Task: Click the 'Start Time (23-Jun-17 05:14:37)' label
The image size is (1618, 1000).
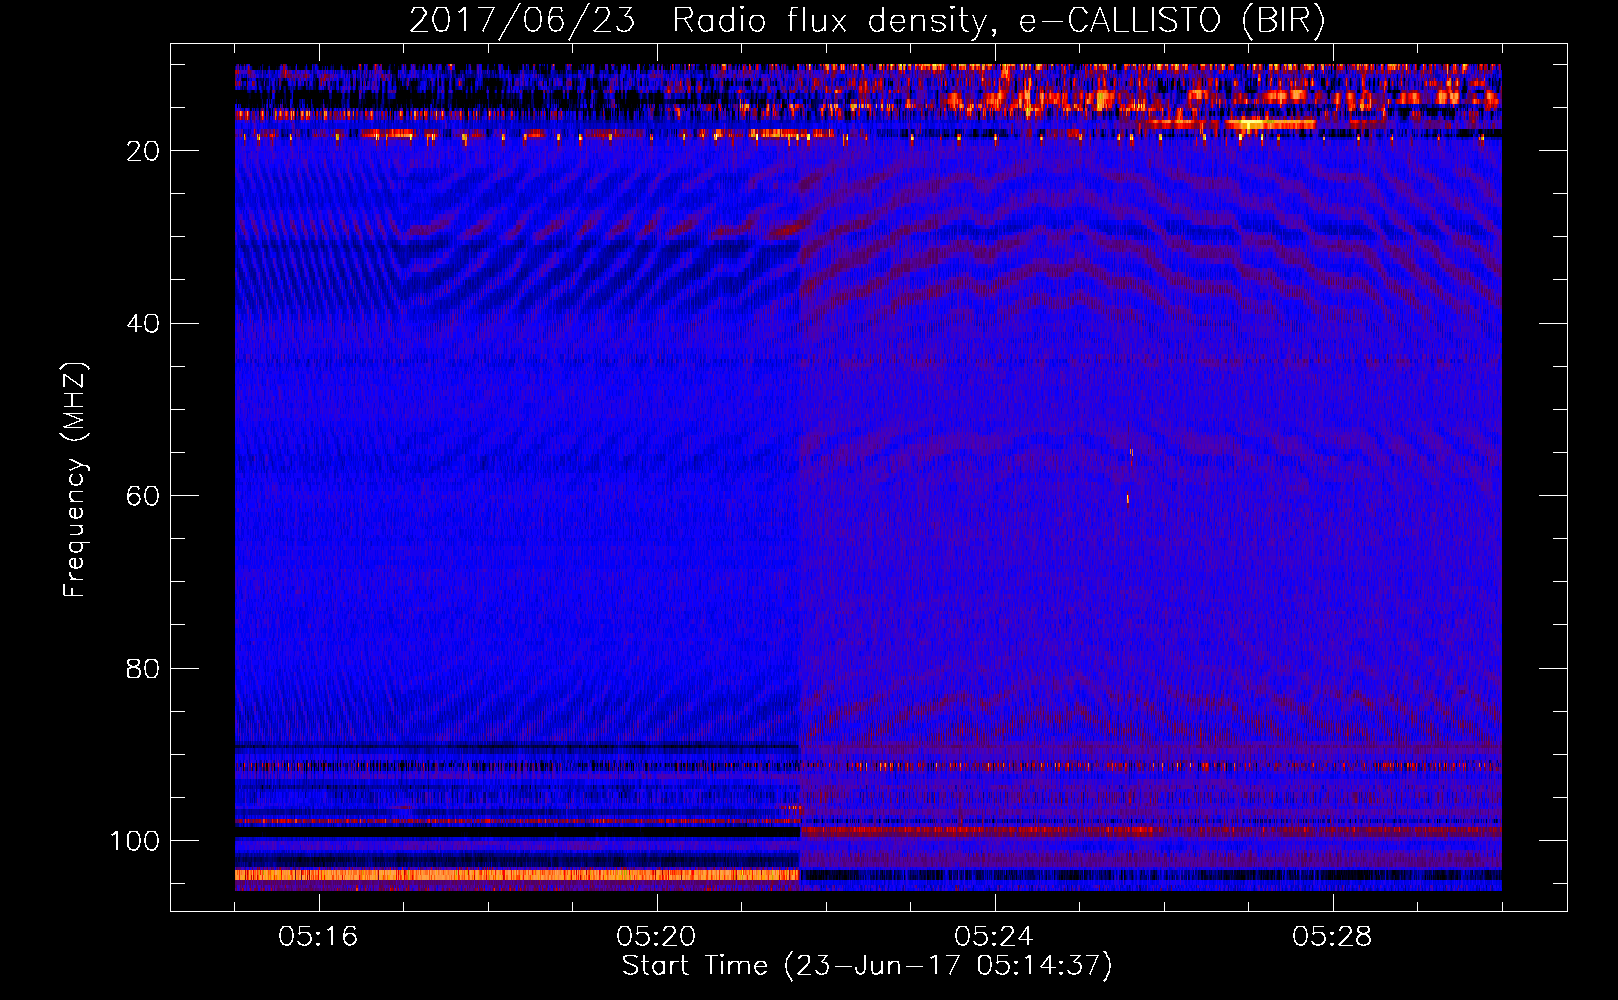Action: click(x=867, y=966)
